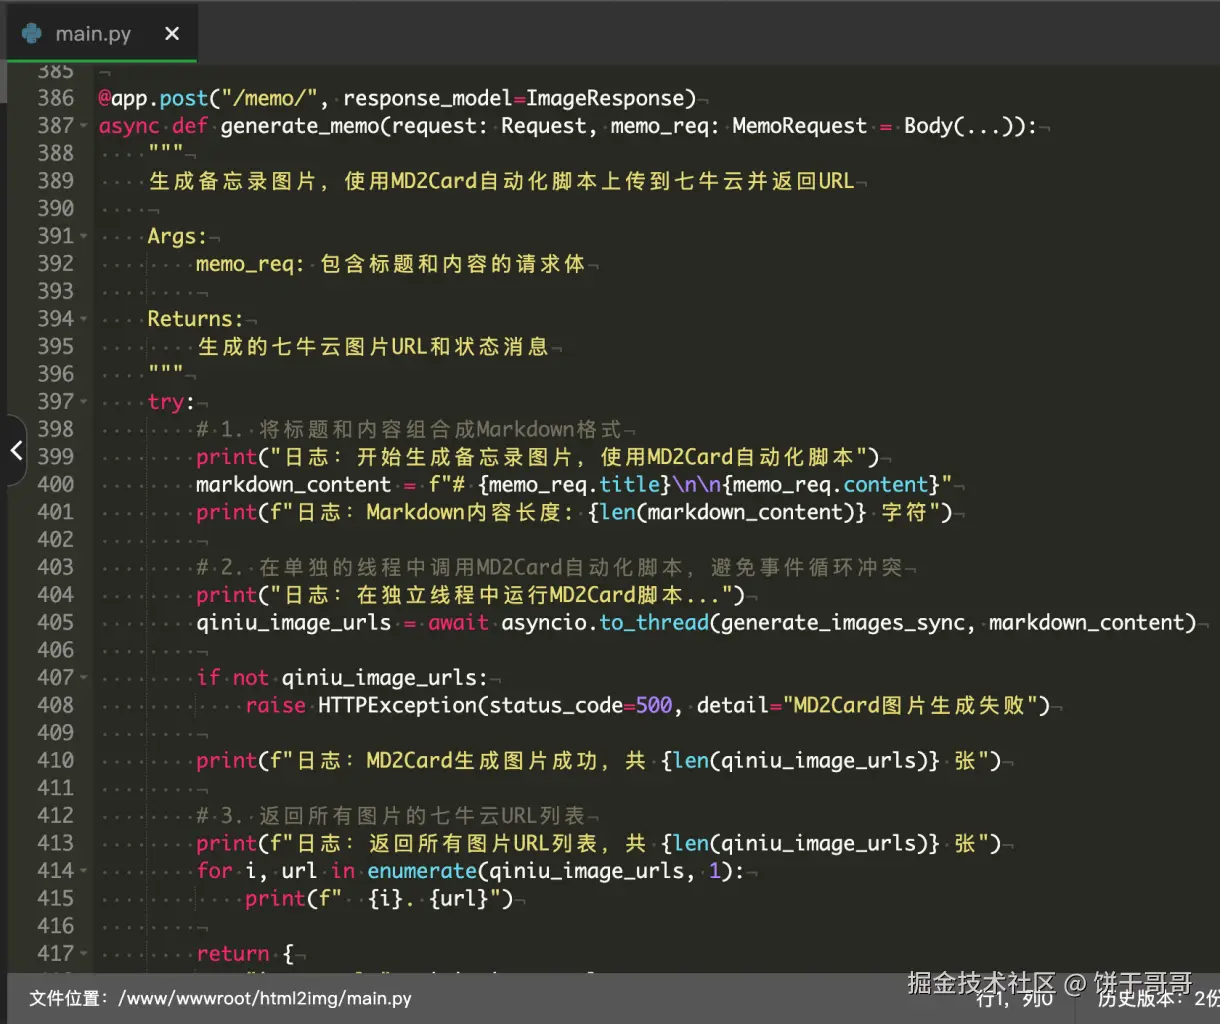
Task: Click enumerate on line 414
Action: 422,871
